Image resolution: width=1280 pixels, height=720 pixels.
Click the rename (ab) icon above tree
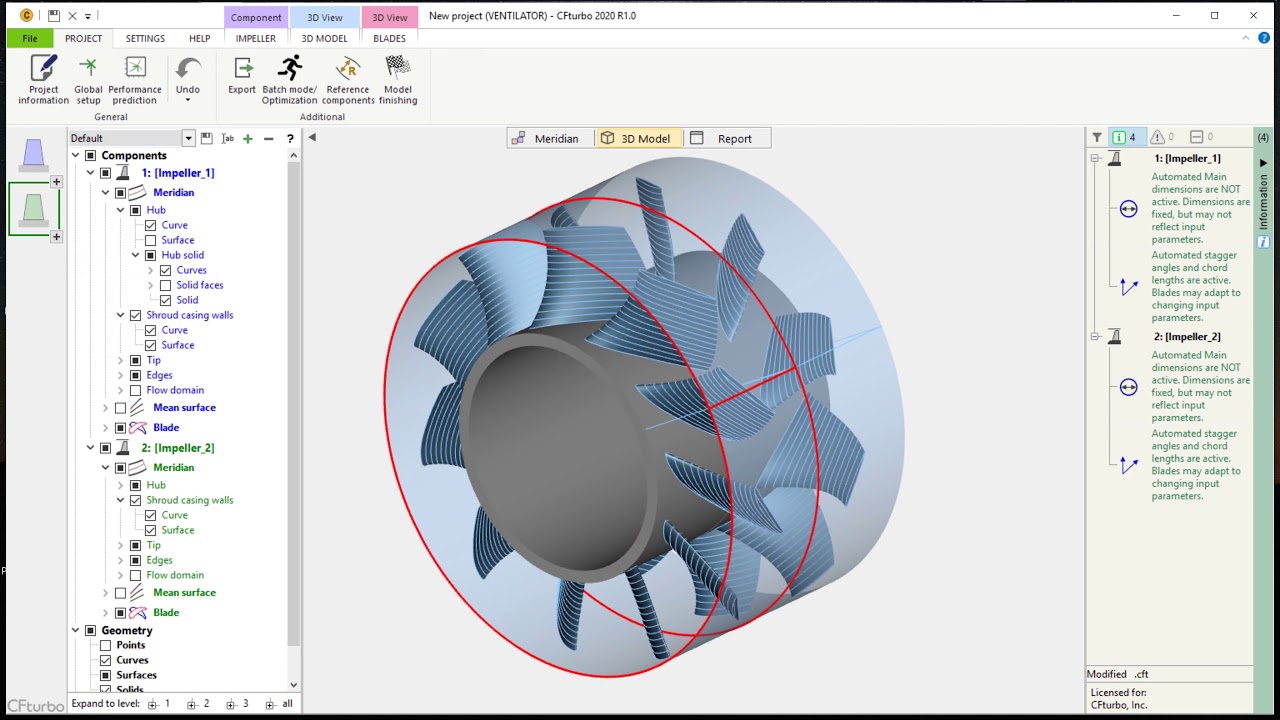click(x=228, y=138)
